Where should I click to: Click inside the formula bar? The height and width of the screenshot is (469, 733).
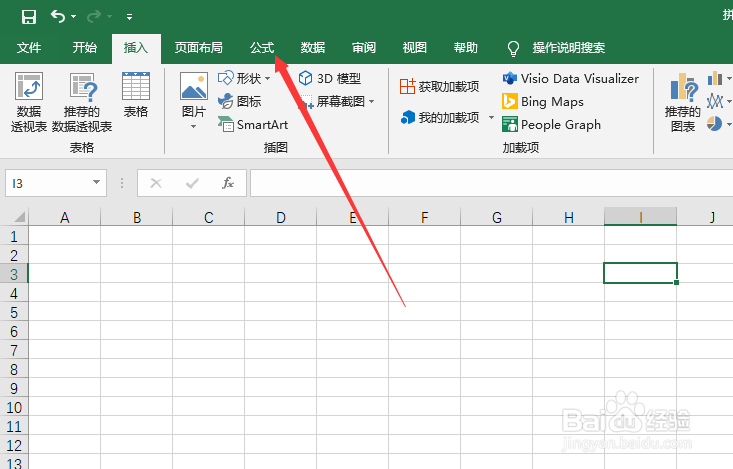pyautogui.click(x=491, y=183)
